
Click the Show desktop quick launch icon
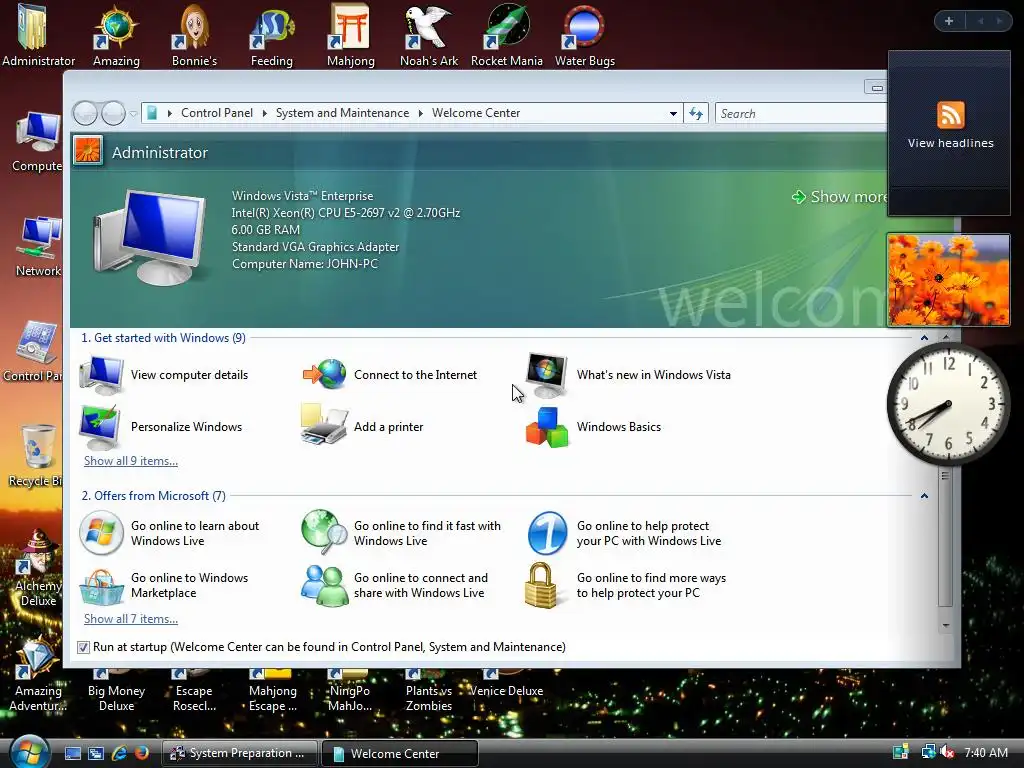coord(72,753)
